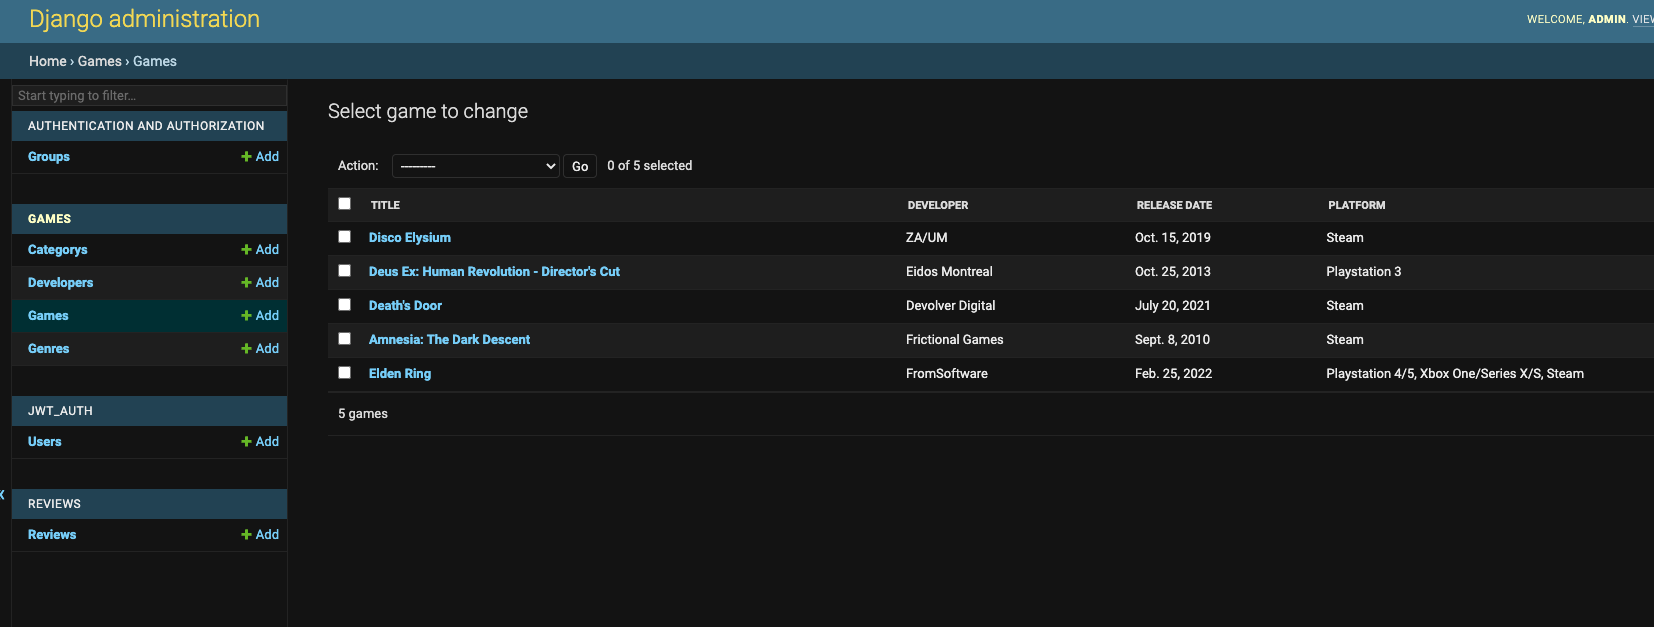Image resolution: width=1654 pixels, height=627 pixels.
Task: Click the ZA/UM developer cell
Action: tap(927, 238)
